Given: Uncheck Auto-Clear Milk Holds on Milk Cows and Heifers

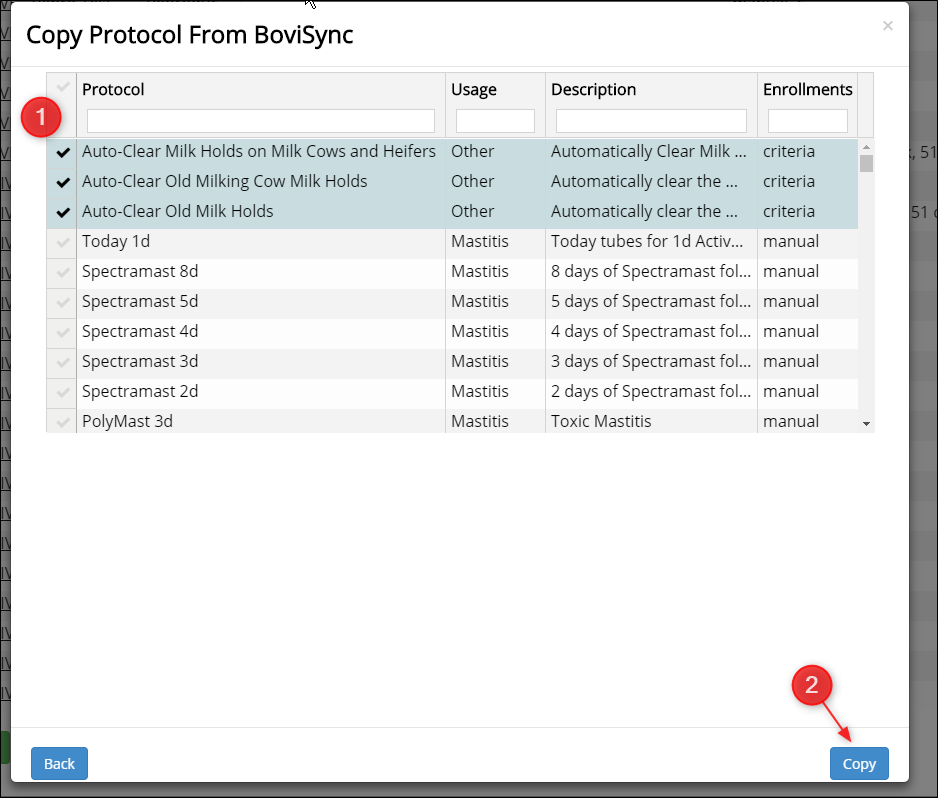Looking at the screenshot, I should [x=63, y=153].
